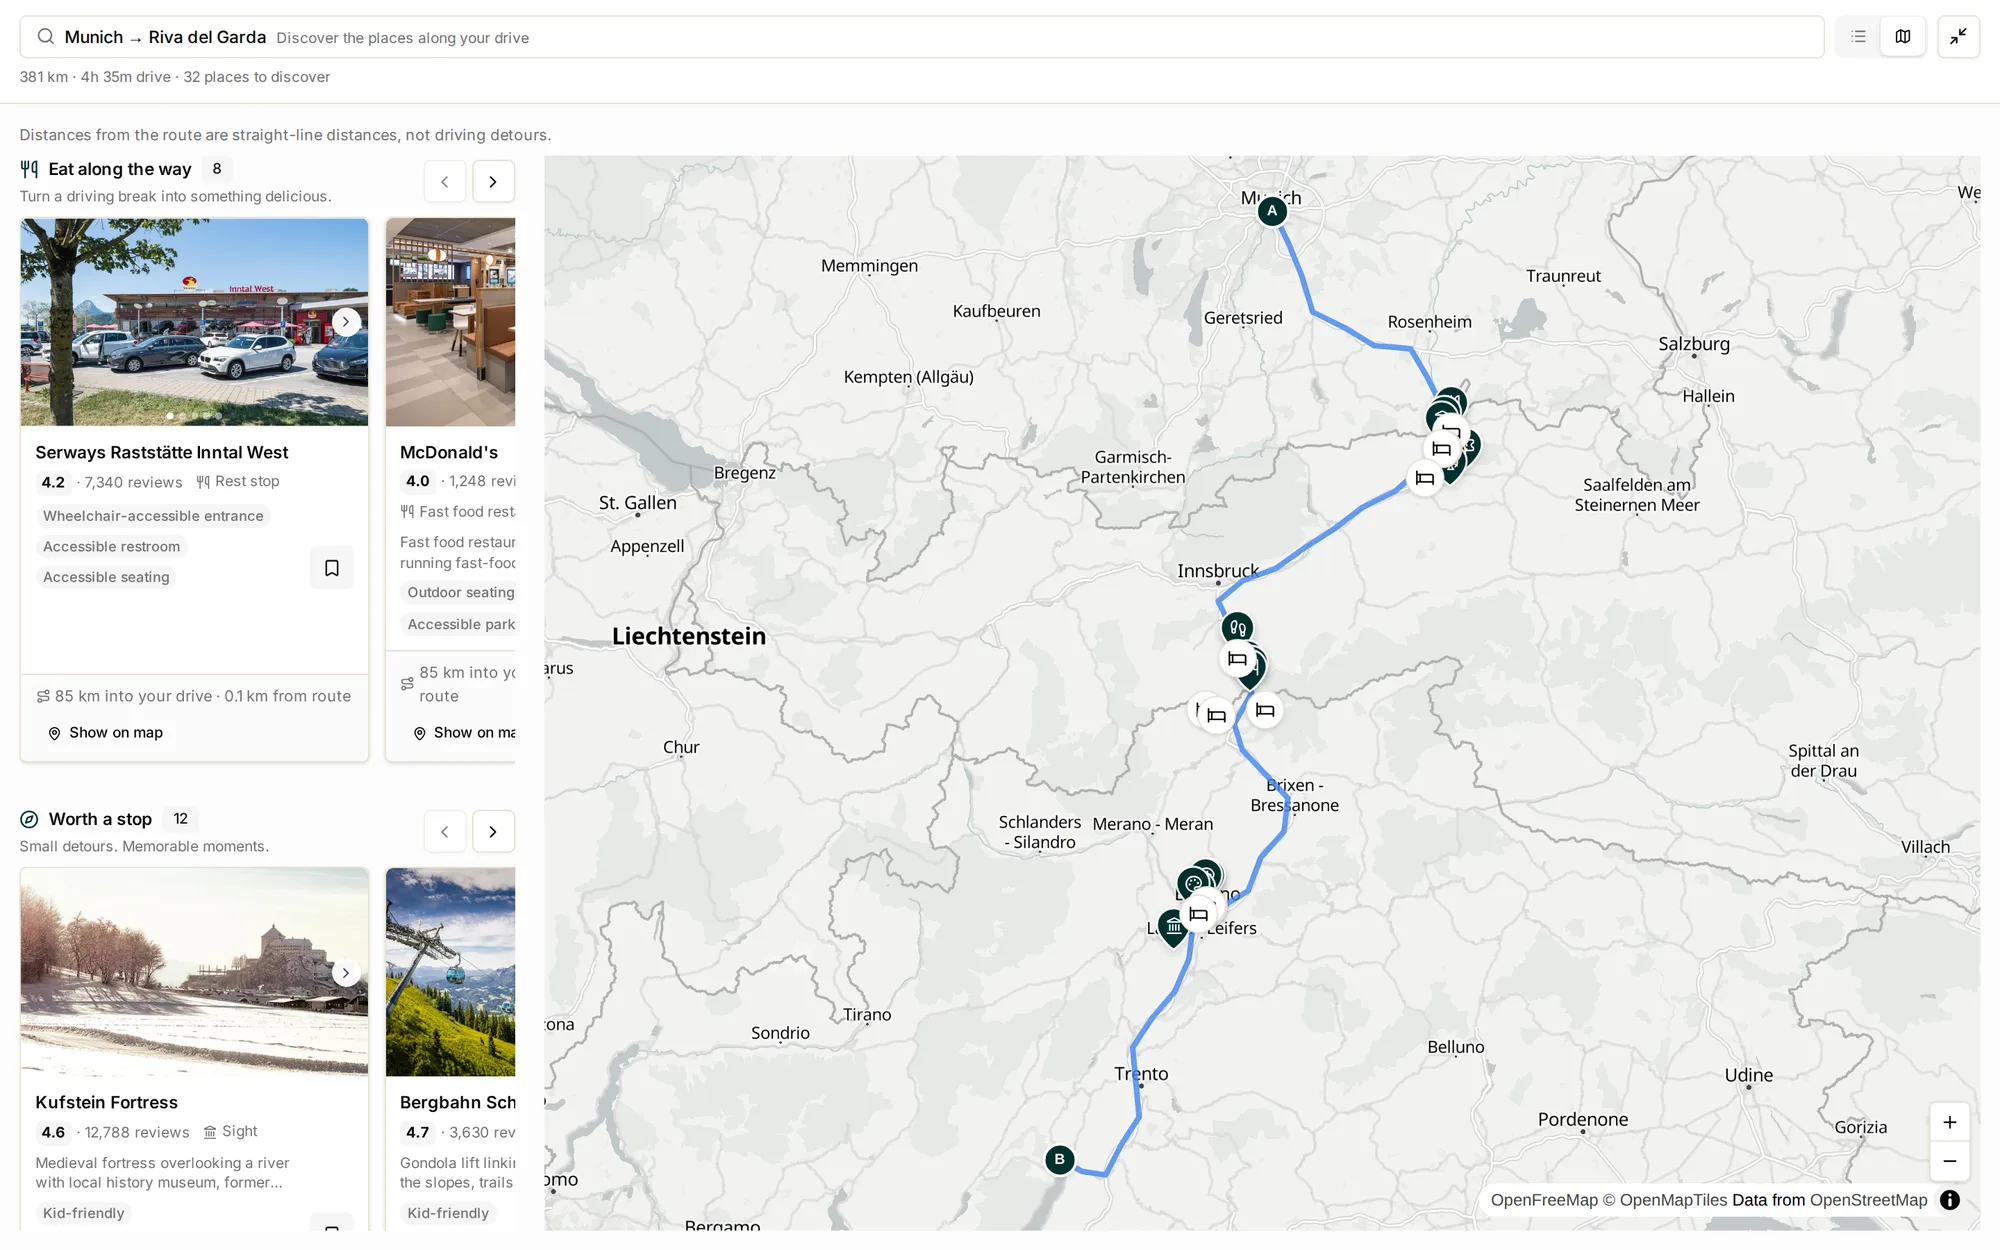Viewport: 2000px width, 1250px height.
Task: Zoom out on the map
Action: [1950, 1161]
